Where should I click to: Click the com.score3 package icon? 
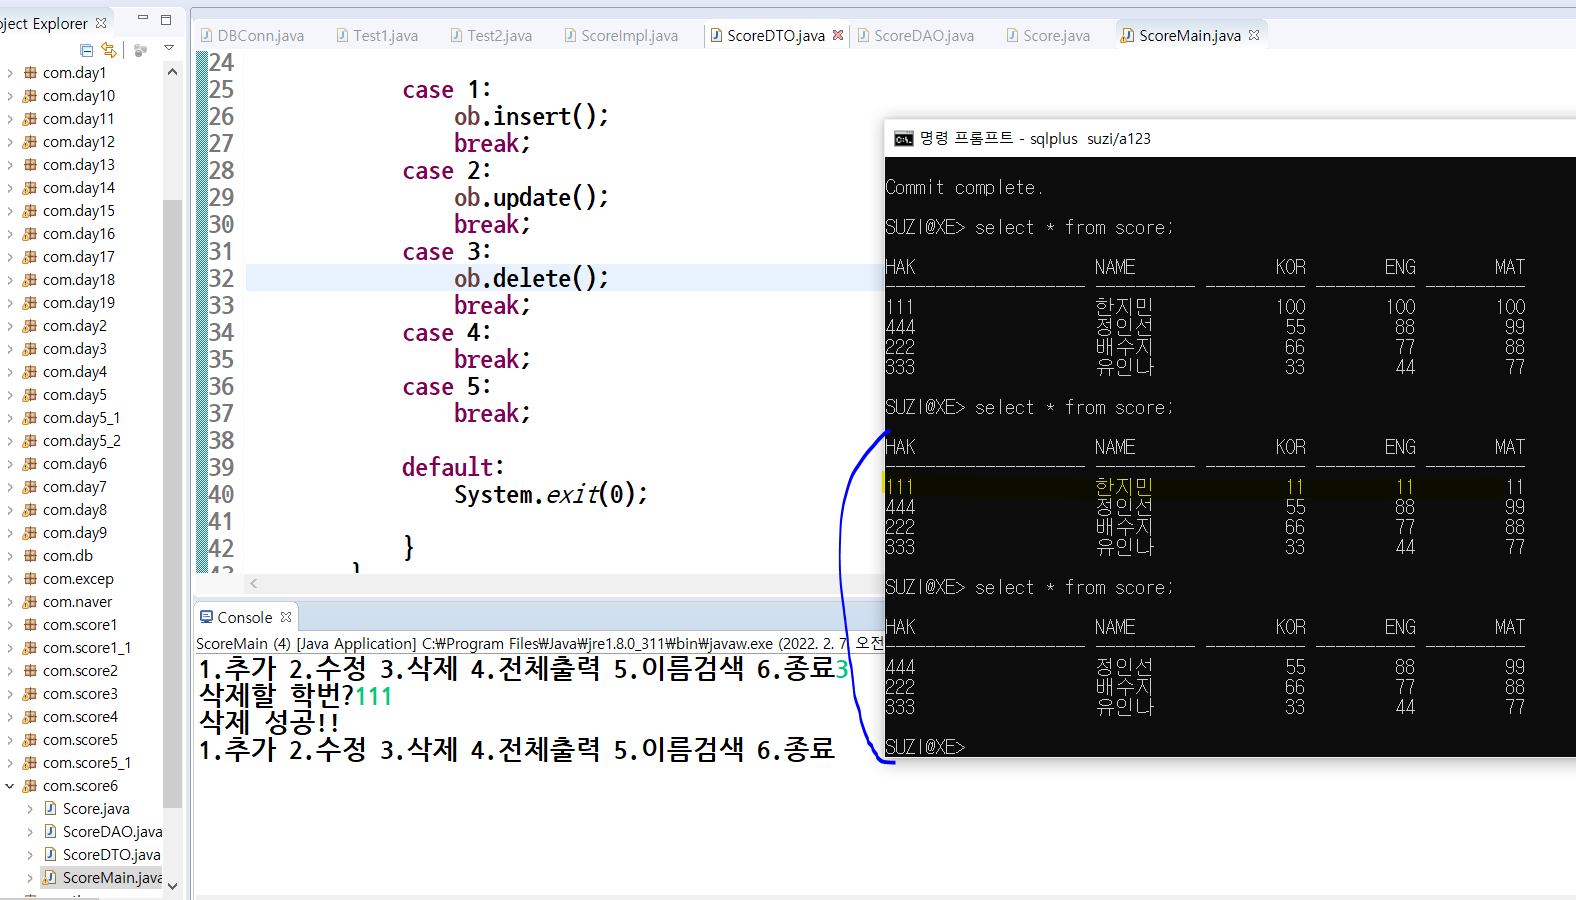[30, 694]
